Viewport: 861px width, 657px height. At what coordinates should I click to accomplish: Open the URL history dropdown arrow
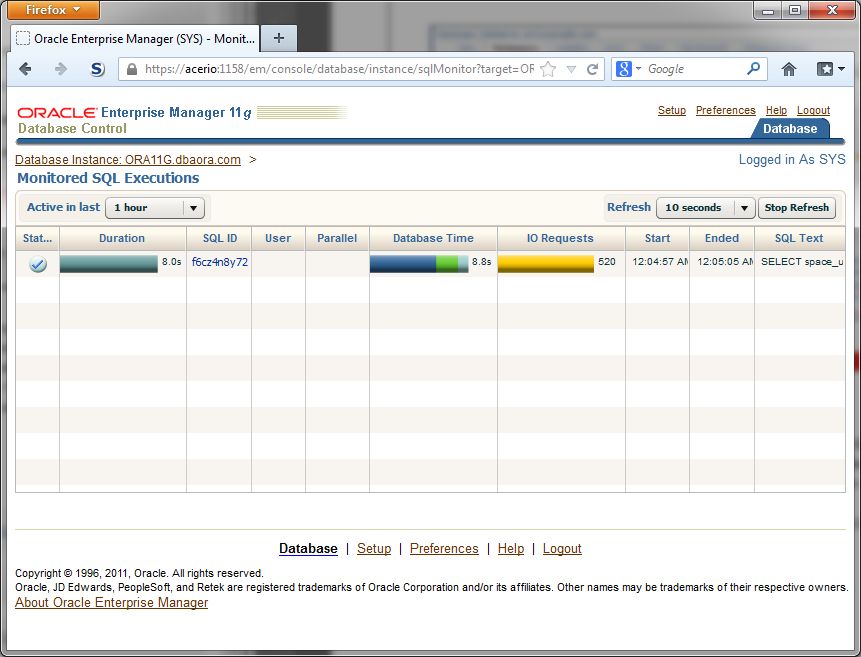coord(571,70)
